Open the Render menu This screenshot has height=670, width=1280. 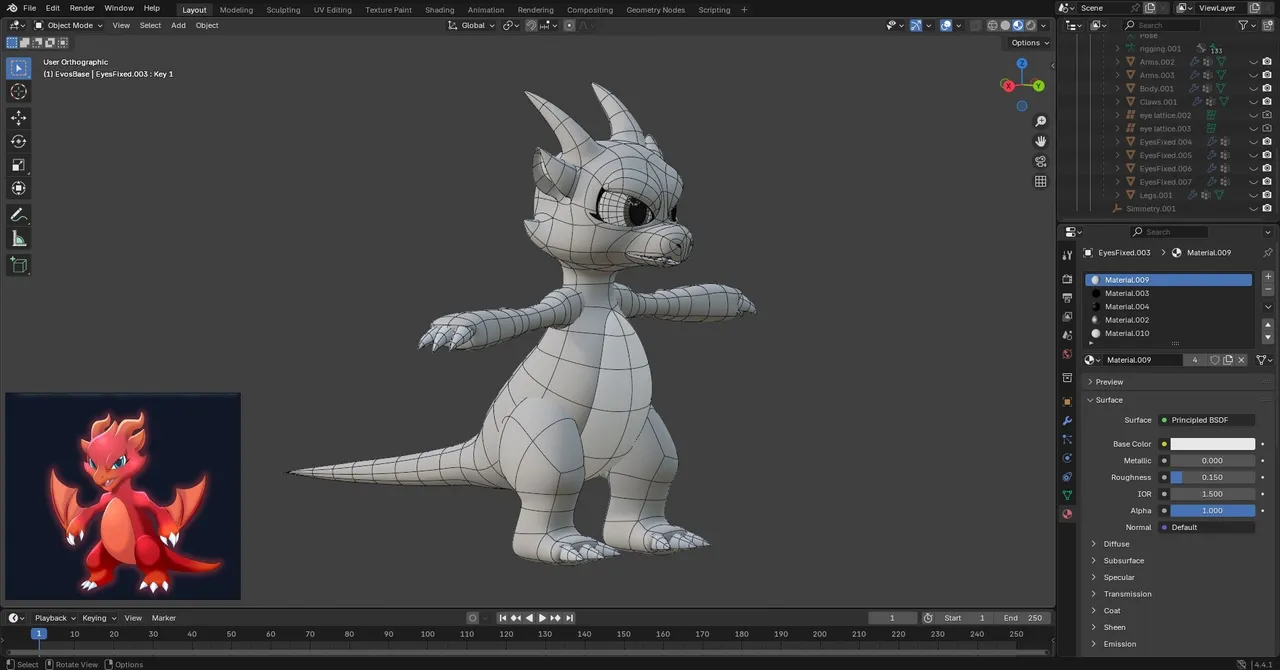pyautogui.click(x=82, y=8)
